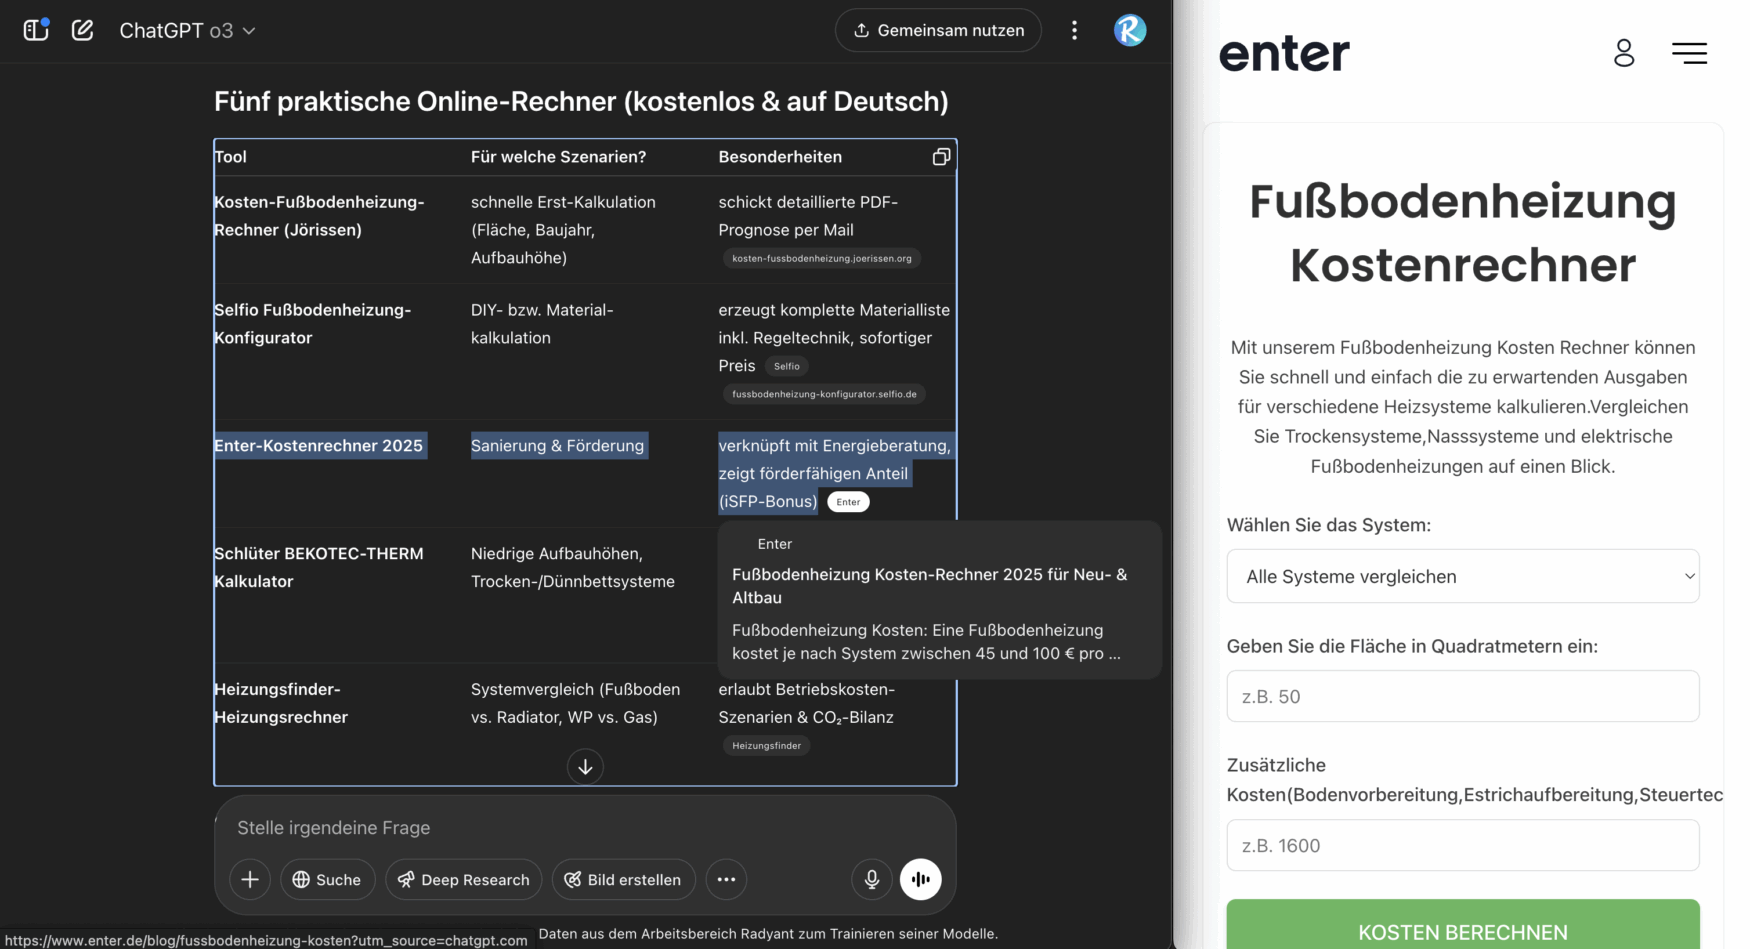Click the plus attachment button

coord(250,879)
